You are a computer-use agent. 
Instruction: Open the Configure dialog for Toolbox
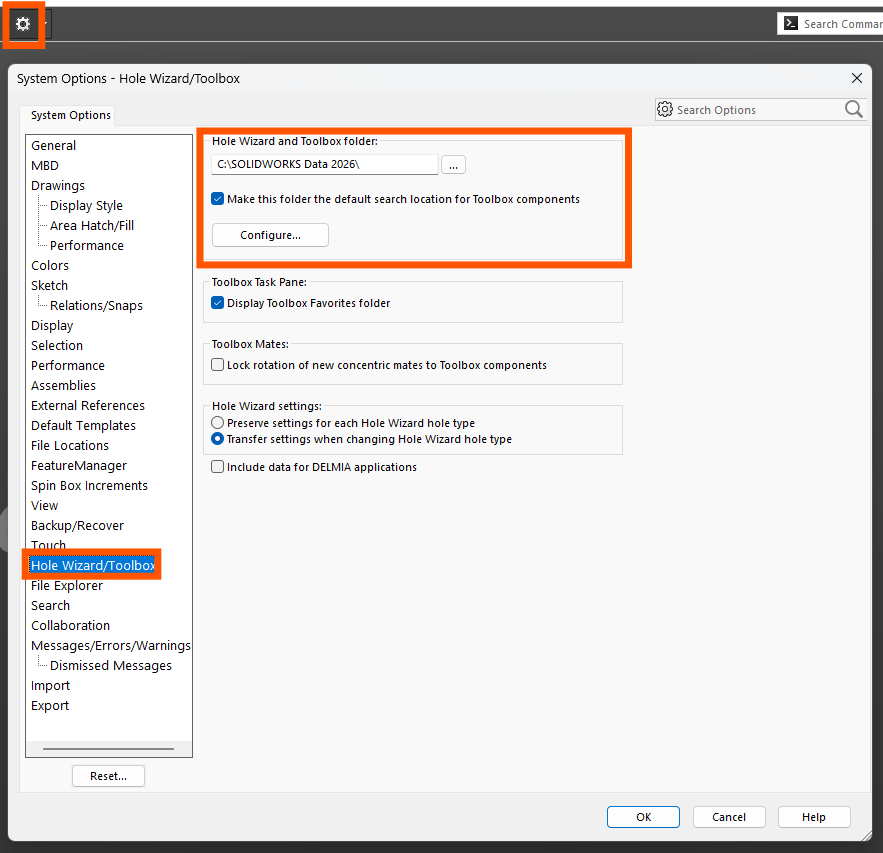pos(269,234)
